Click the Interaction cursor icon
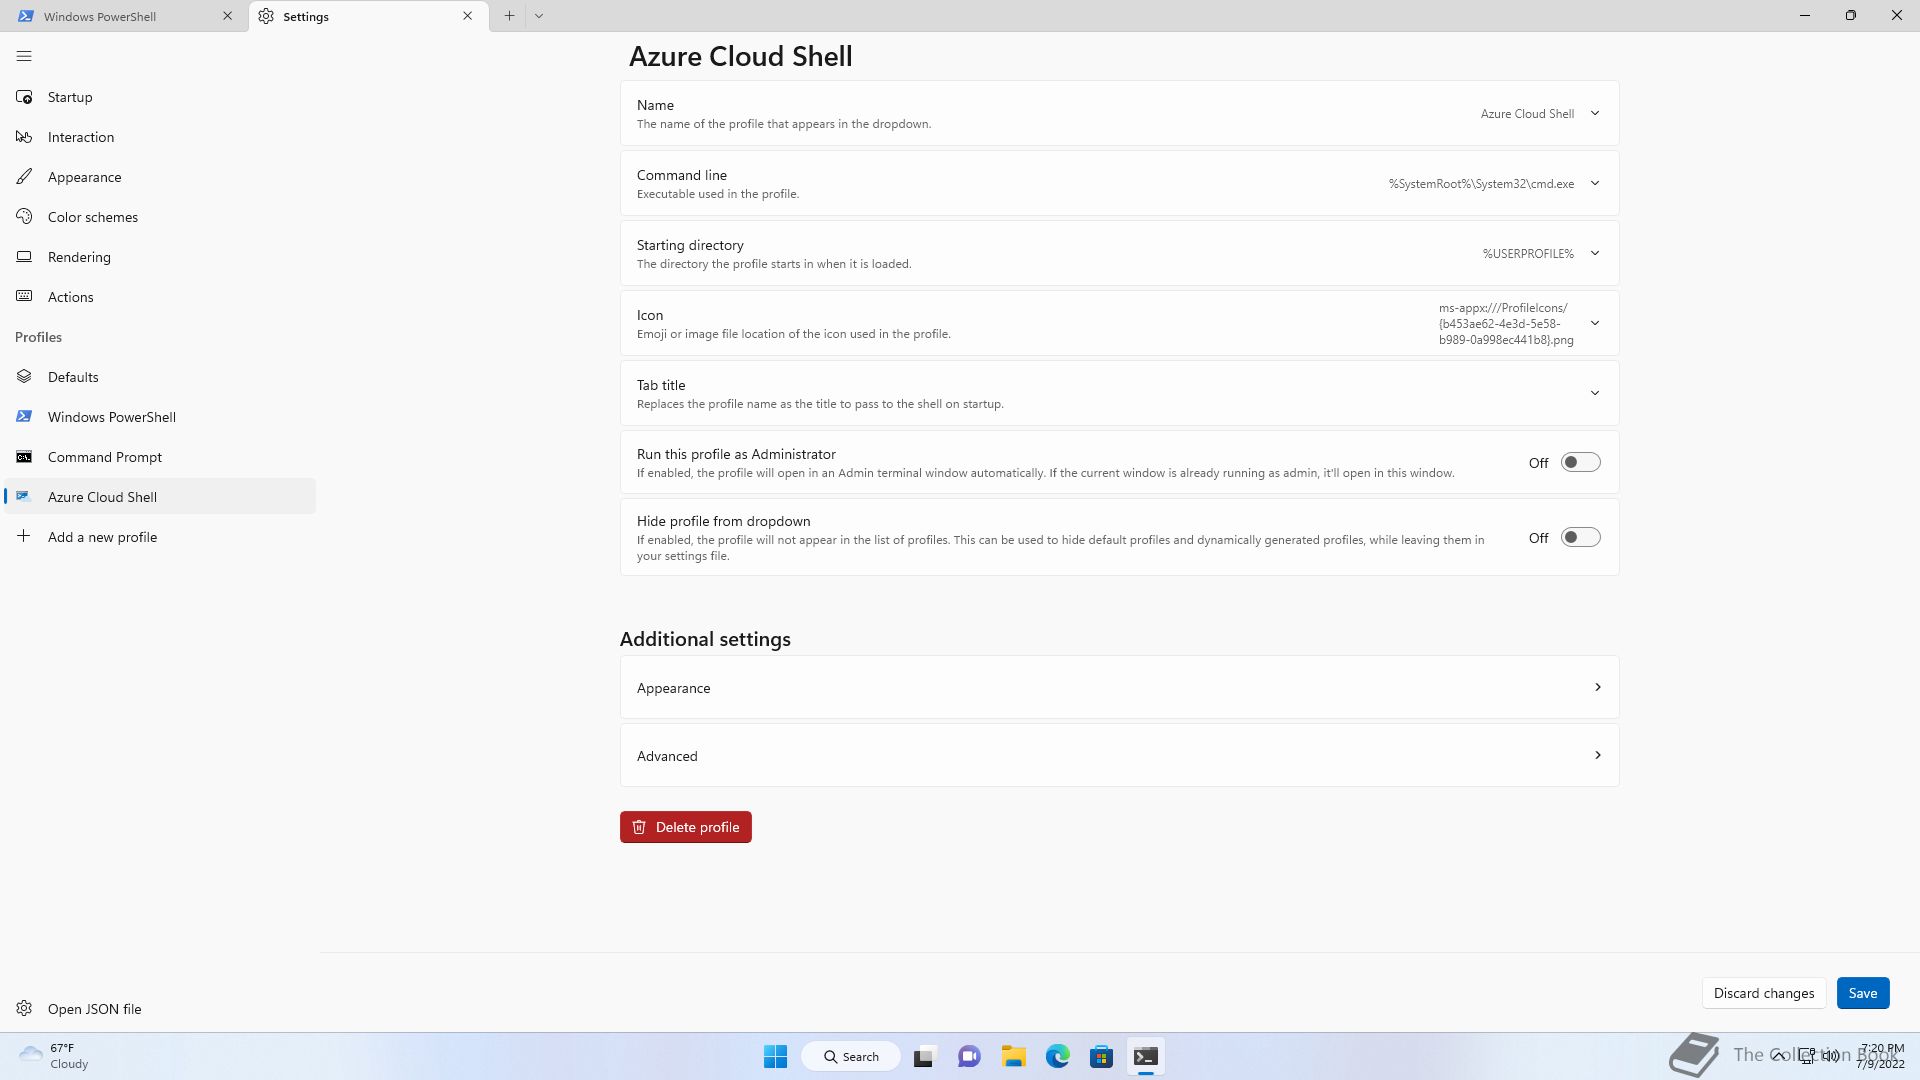 (24, 137)
